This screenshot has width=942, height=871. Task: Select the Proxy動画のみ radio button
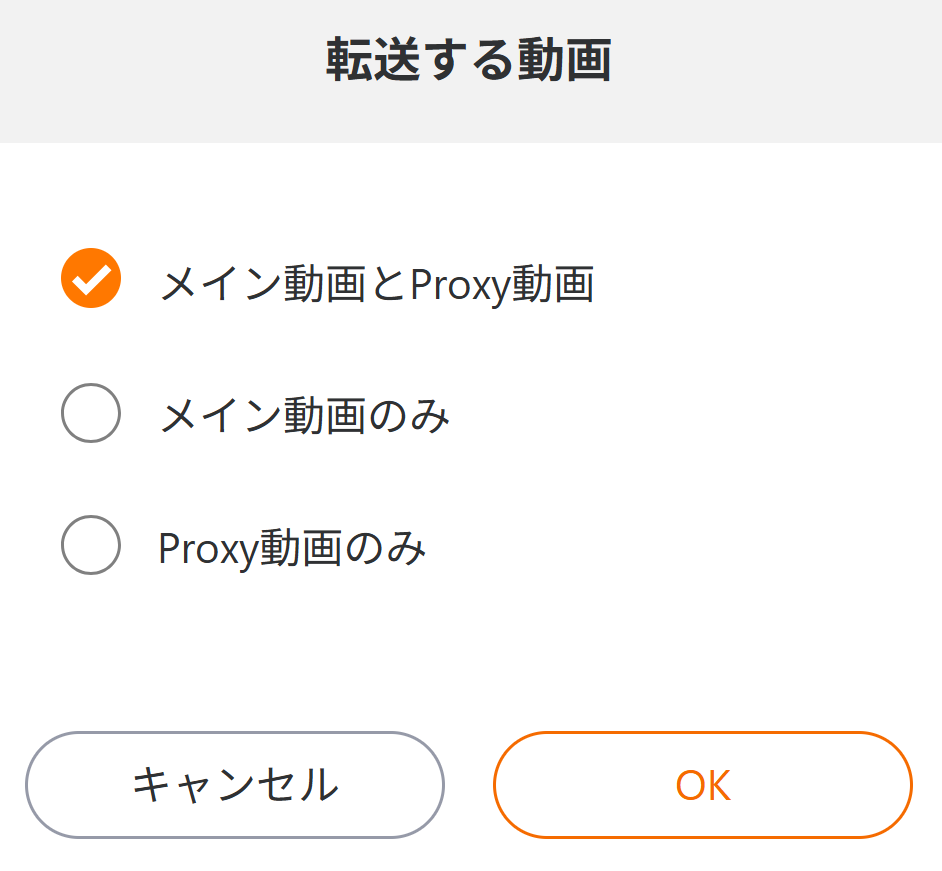coord(91,545)
